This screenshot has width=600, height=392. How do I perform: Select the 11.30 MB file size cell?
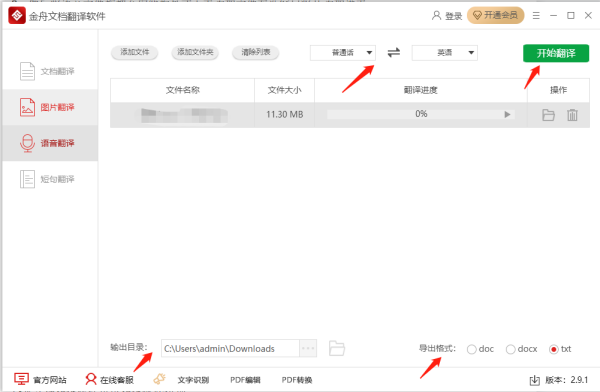(x=284, y=114)
